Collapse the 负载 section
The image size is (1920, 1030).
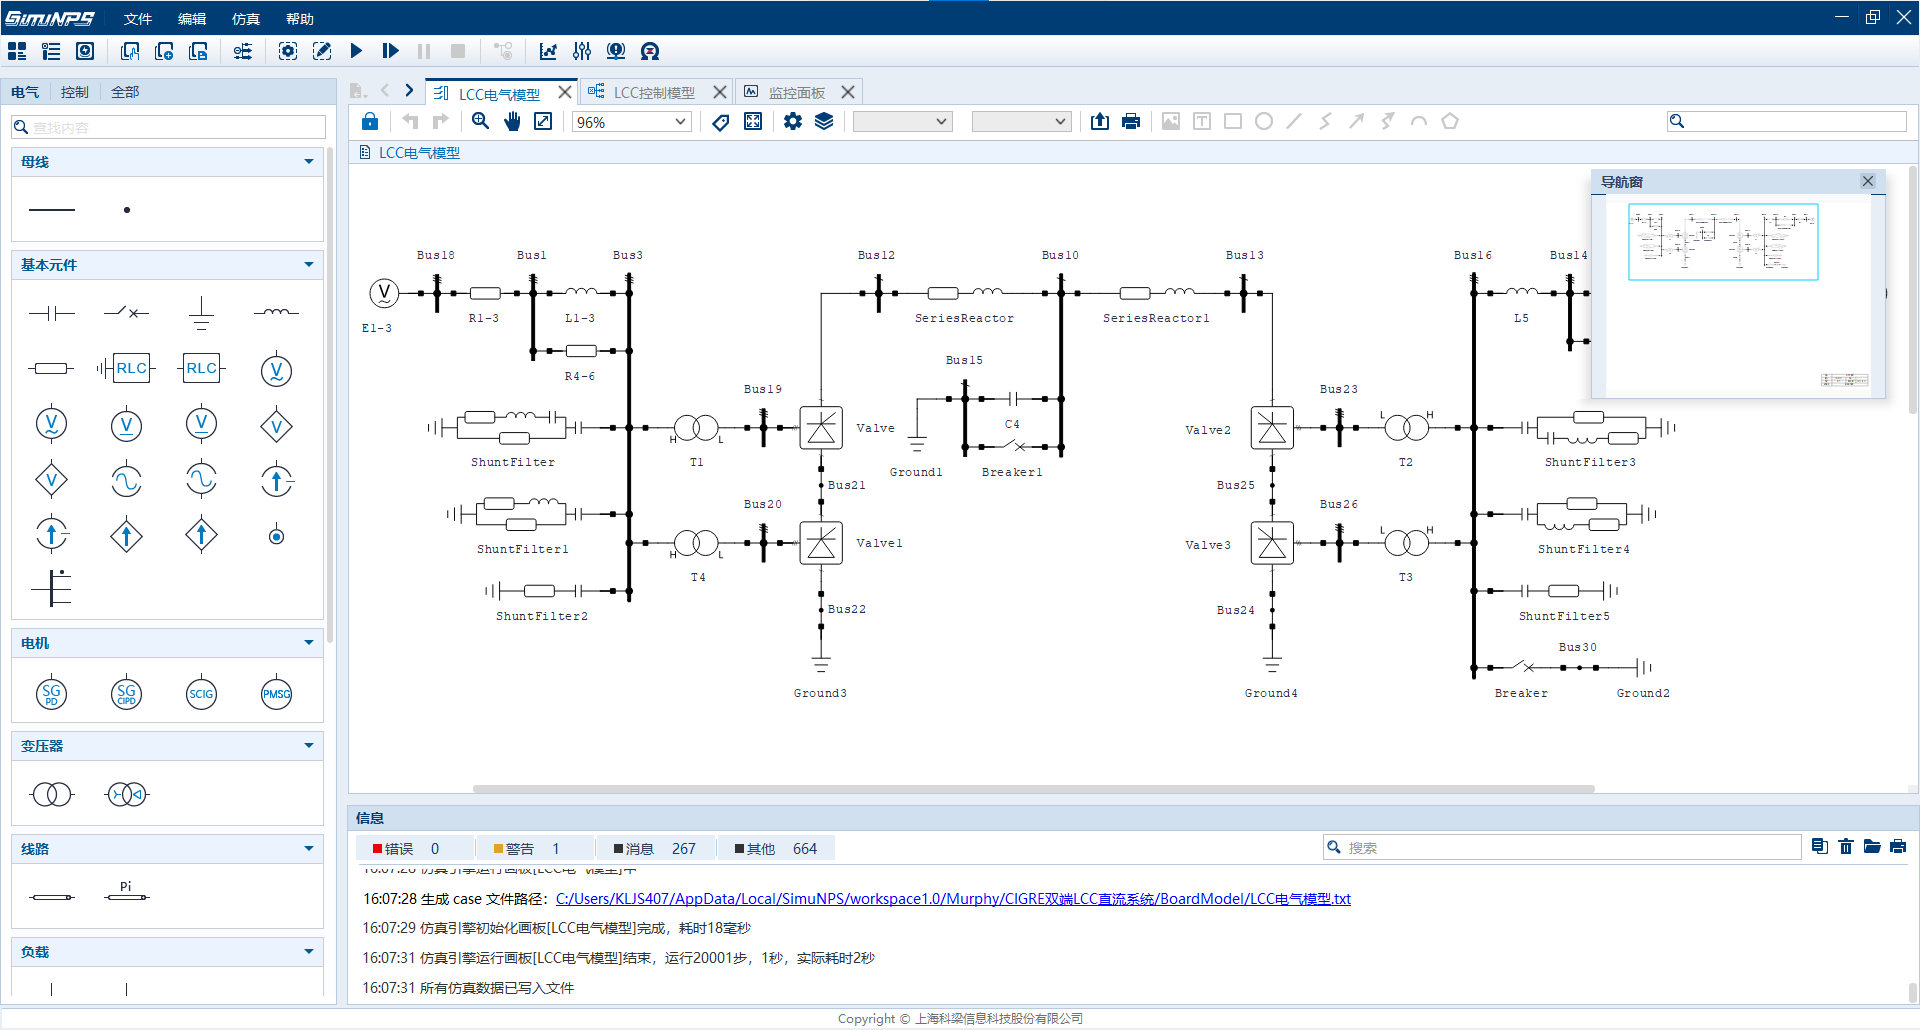click(x=308, y=952)
